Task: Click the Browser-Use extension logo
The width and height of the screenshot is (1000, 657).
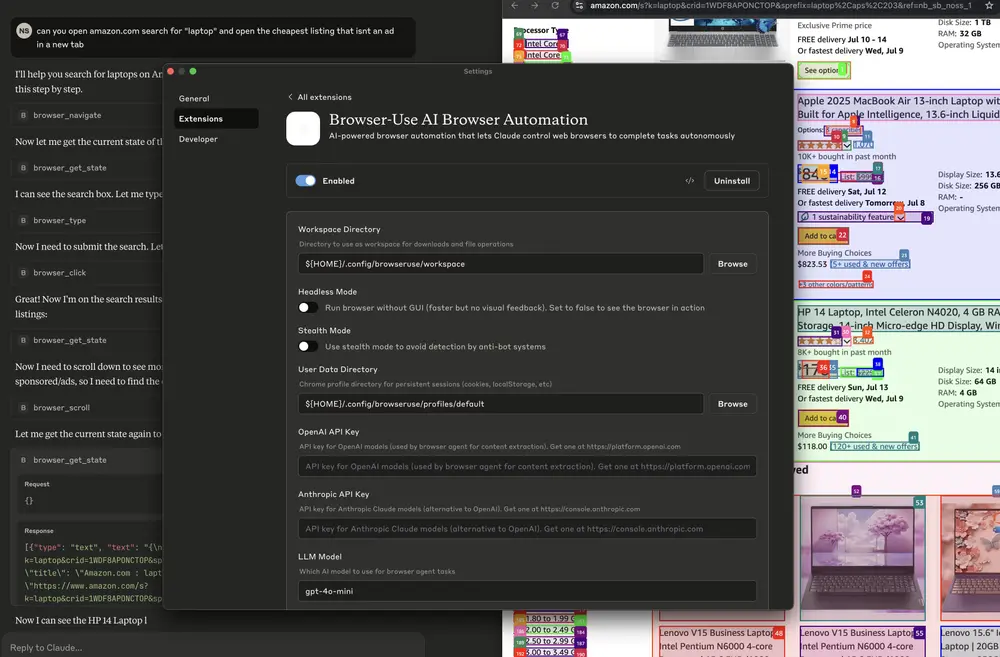Action: click(x=303, y=129)
